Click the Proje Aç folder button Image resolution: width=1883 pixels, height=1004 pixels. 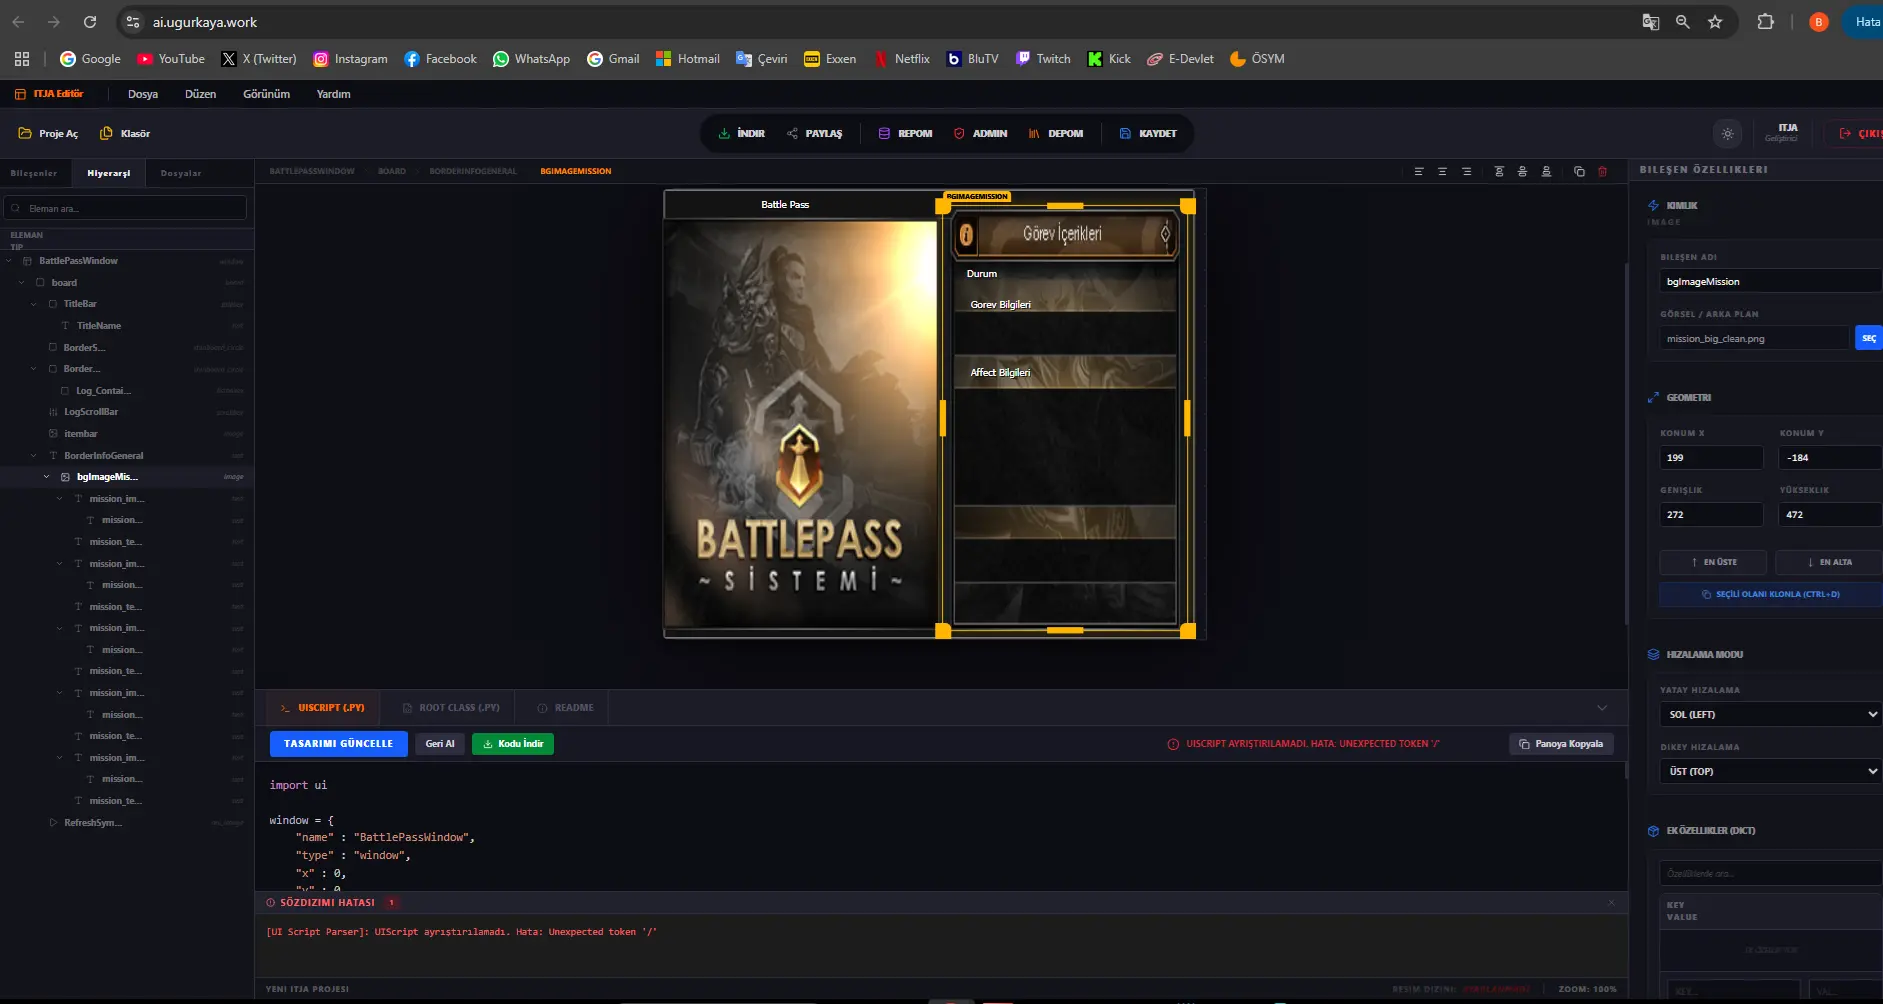[48, 133]
